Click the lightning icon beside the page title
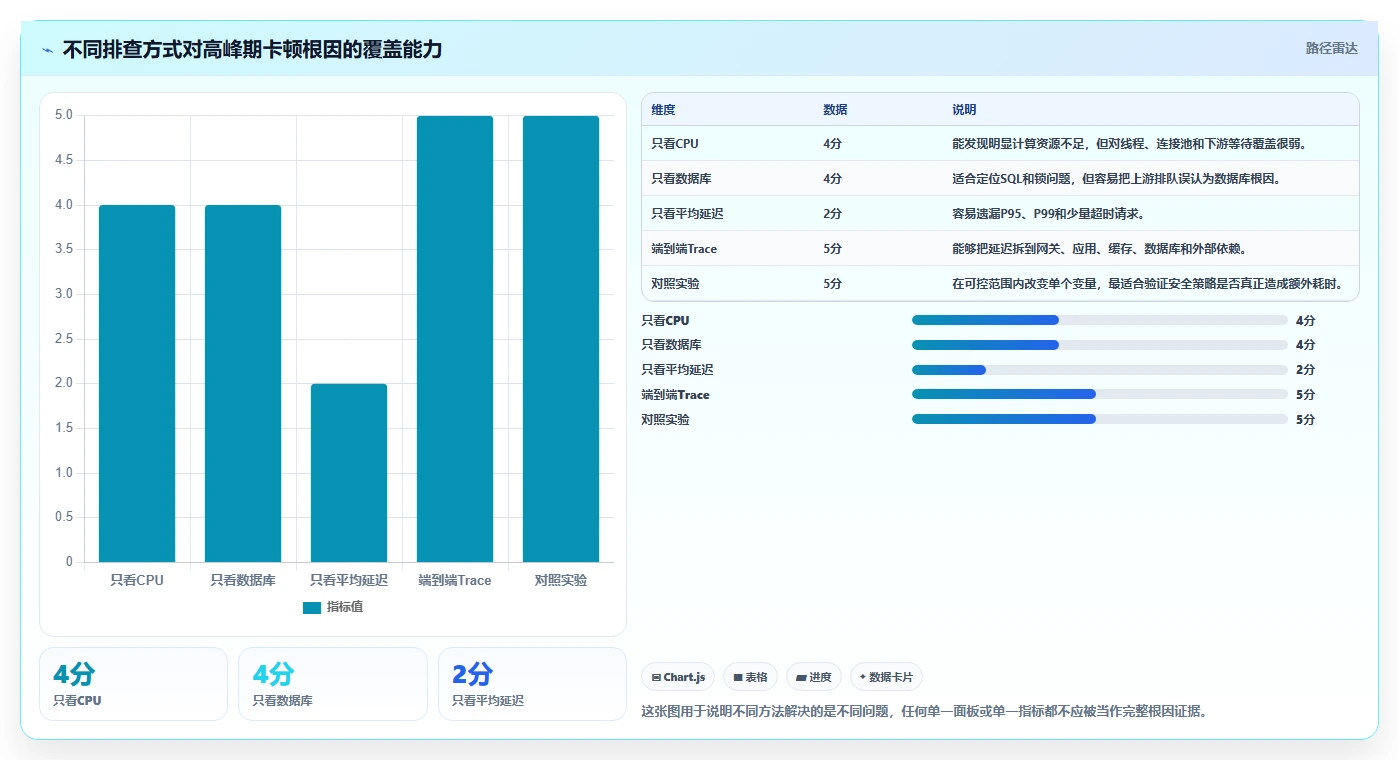This screenshot has width=1399, height=760. click(x=48, y=50)
